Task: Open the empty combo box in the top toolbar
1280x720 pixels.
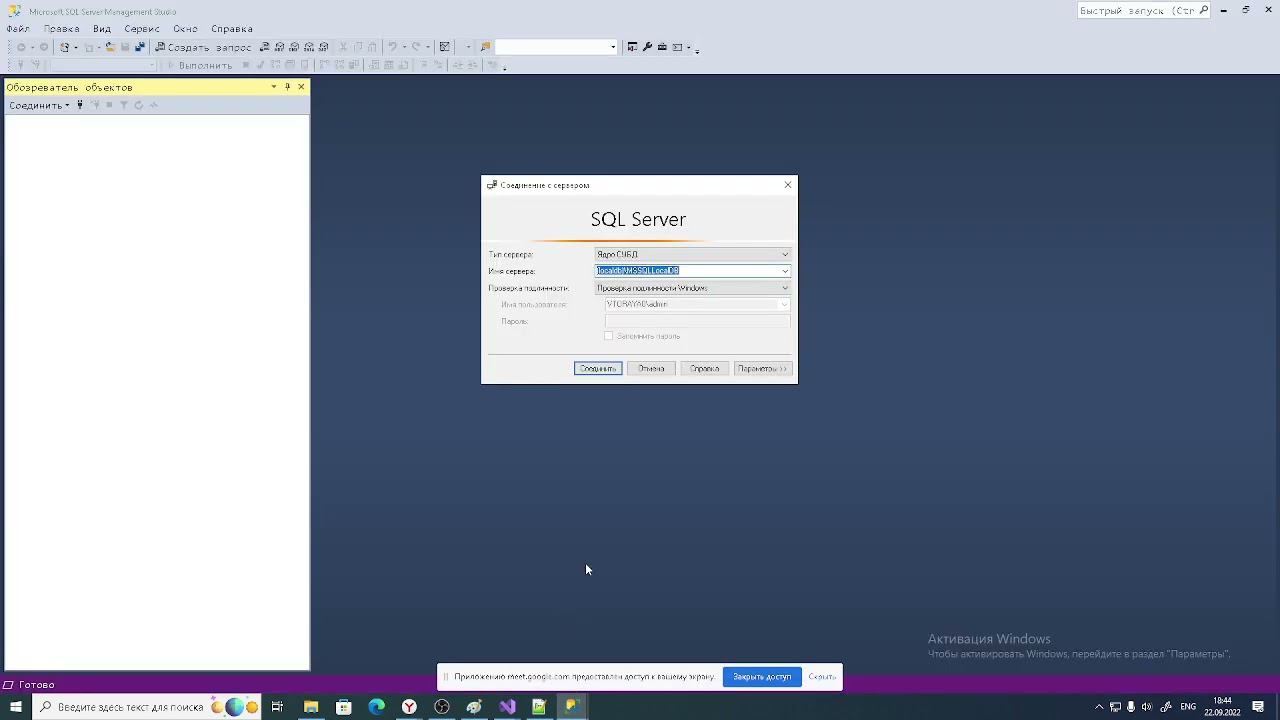Action: click(556, 47)
